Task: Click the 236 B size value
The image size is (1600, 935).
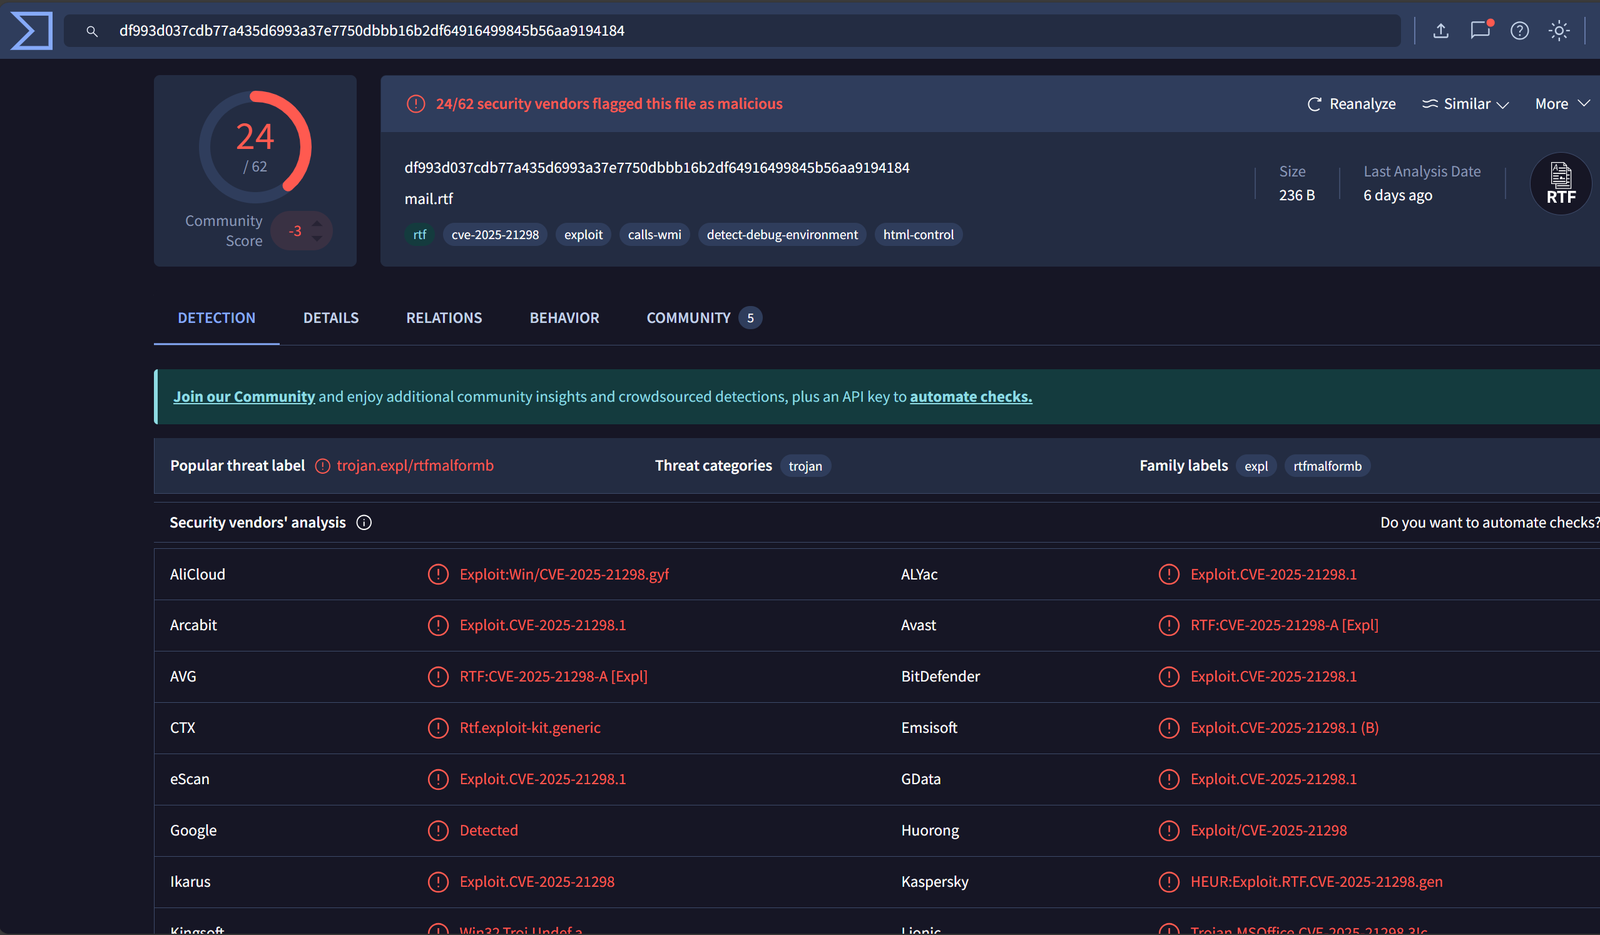Action: tap(1297, 196)
